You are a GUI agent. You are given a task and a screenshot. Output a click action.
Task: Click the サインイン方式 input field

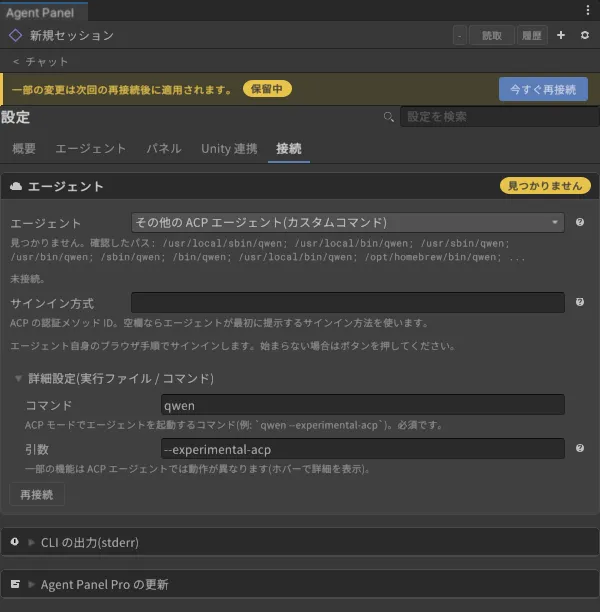pyautogui.click(x=348, y=302)
